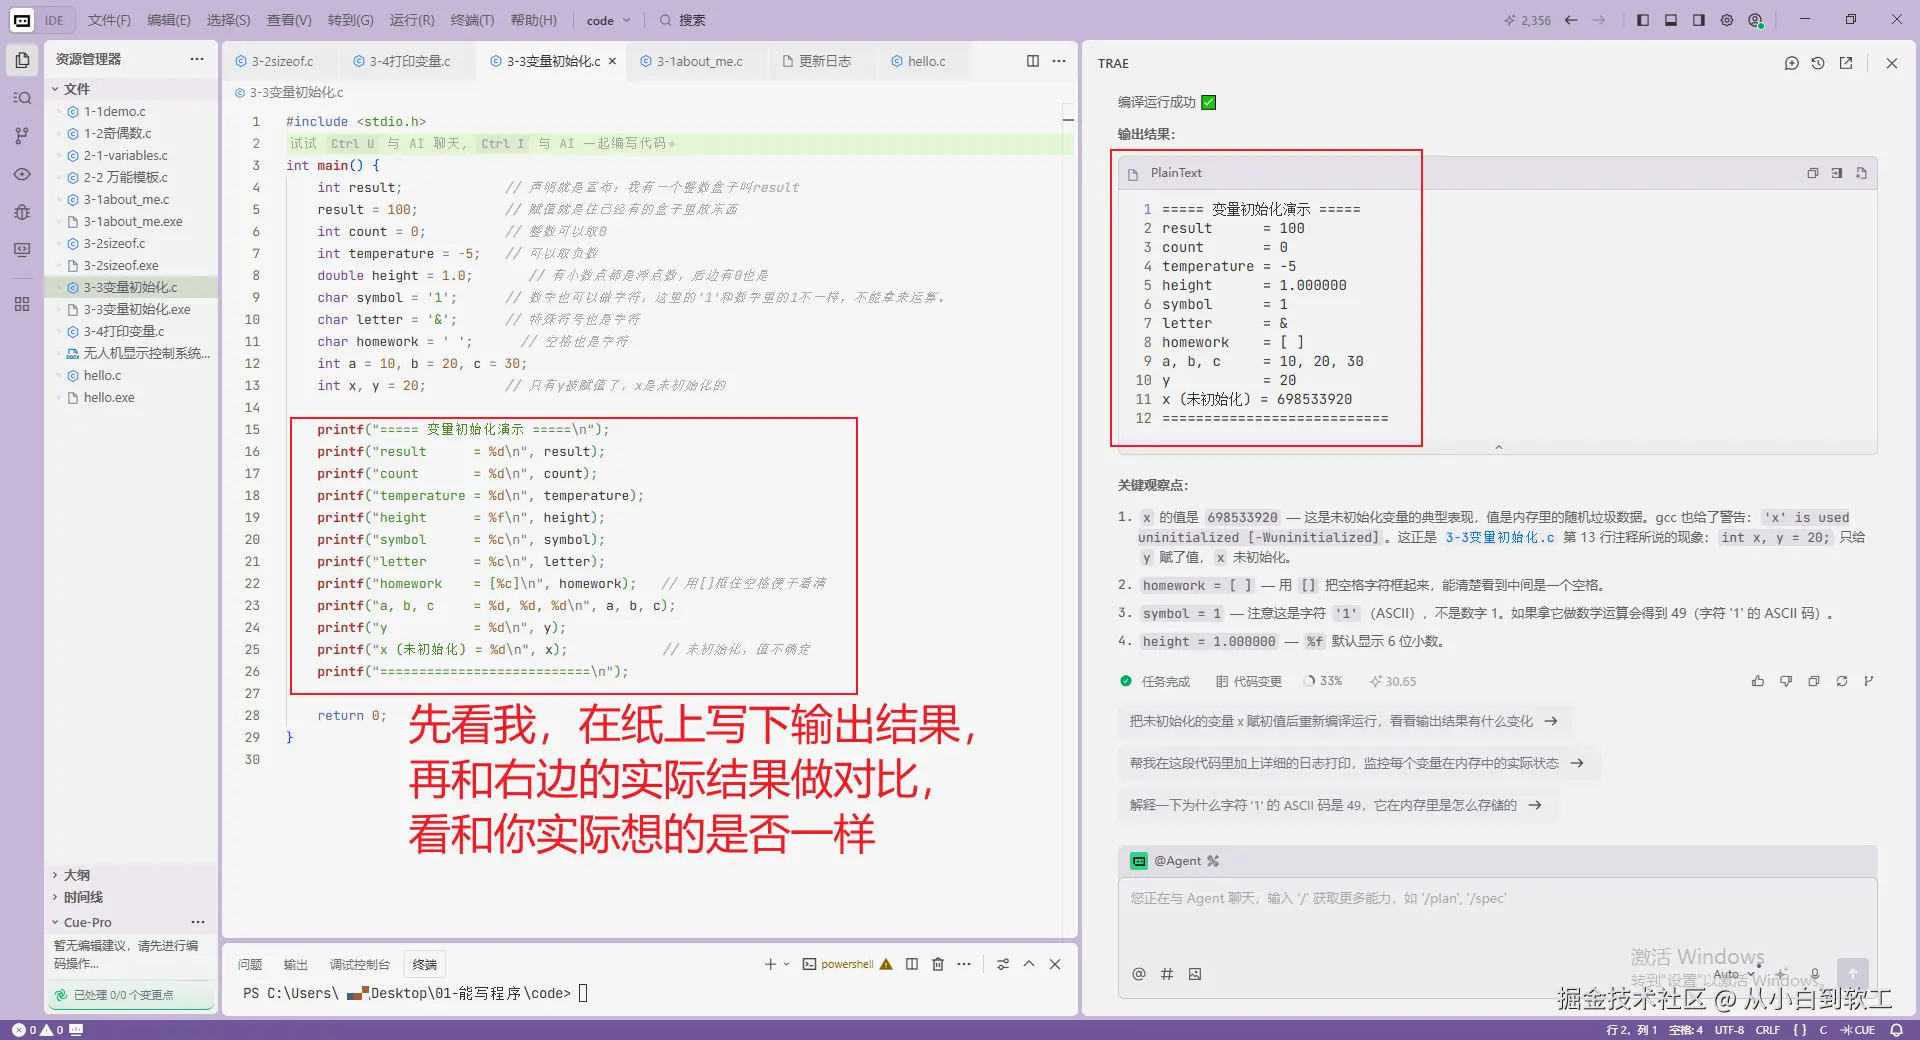Start a new chat in TRAE panel
Screen dimensions: 1920x1040
pos(1791,63)
